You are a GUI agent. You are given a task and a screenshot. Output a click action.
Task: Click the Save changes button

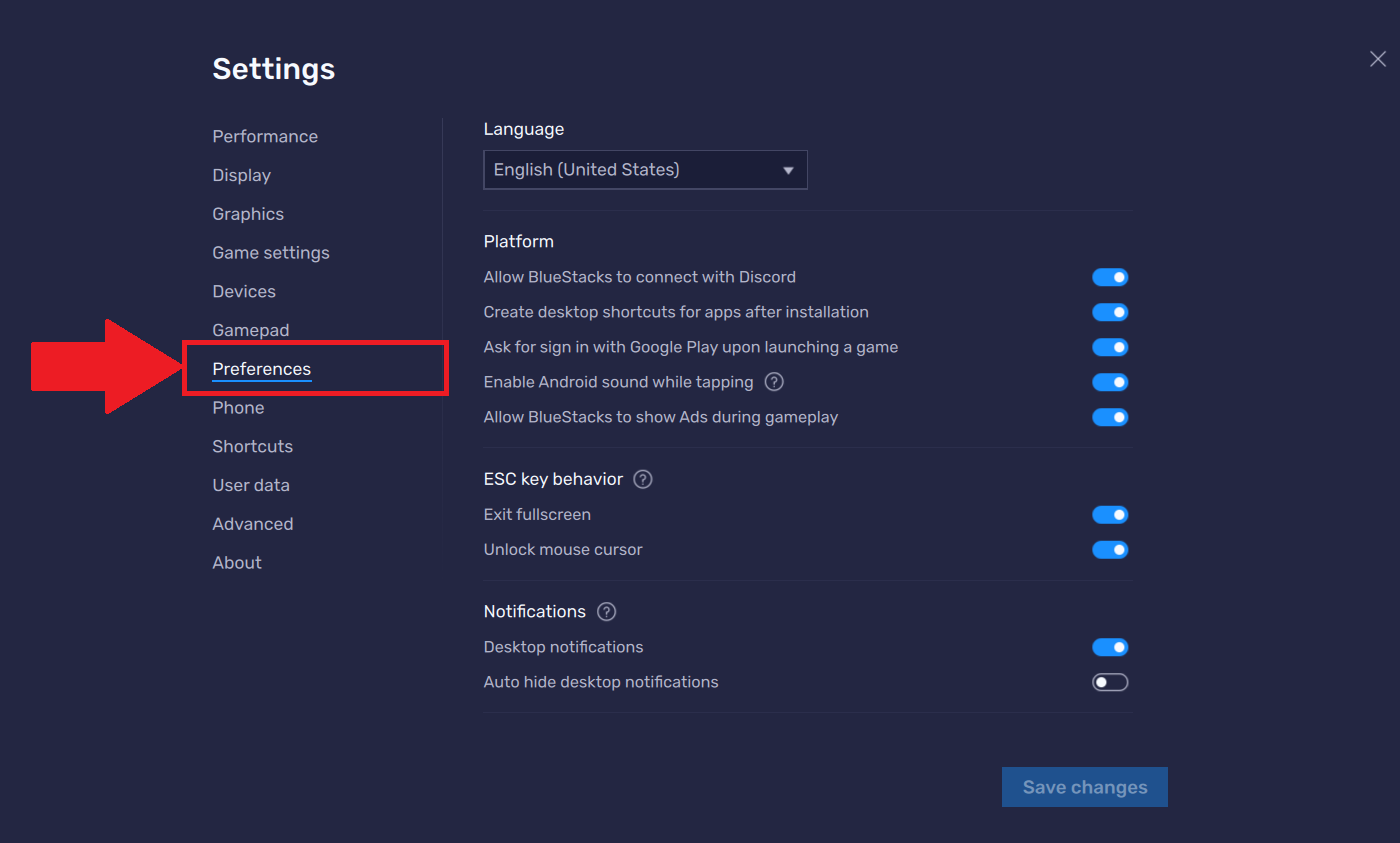coord(1085,787)
